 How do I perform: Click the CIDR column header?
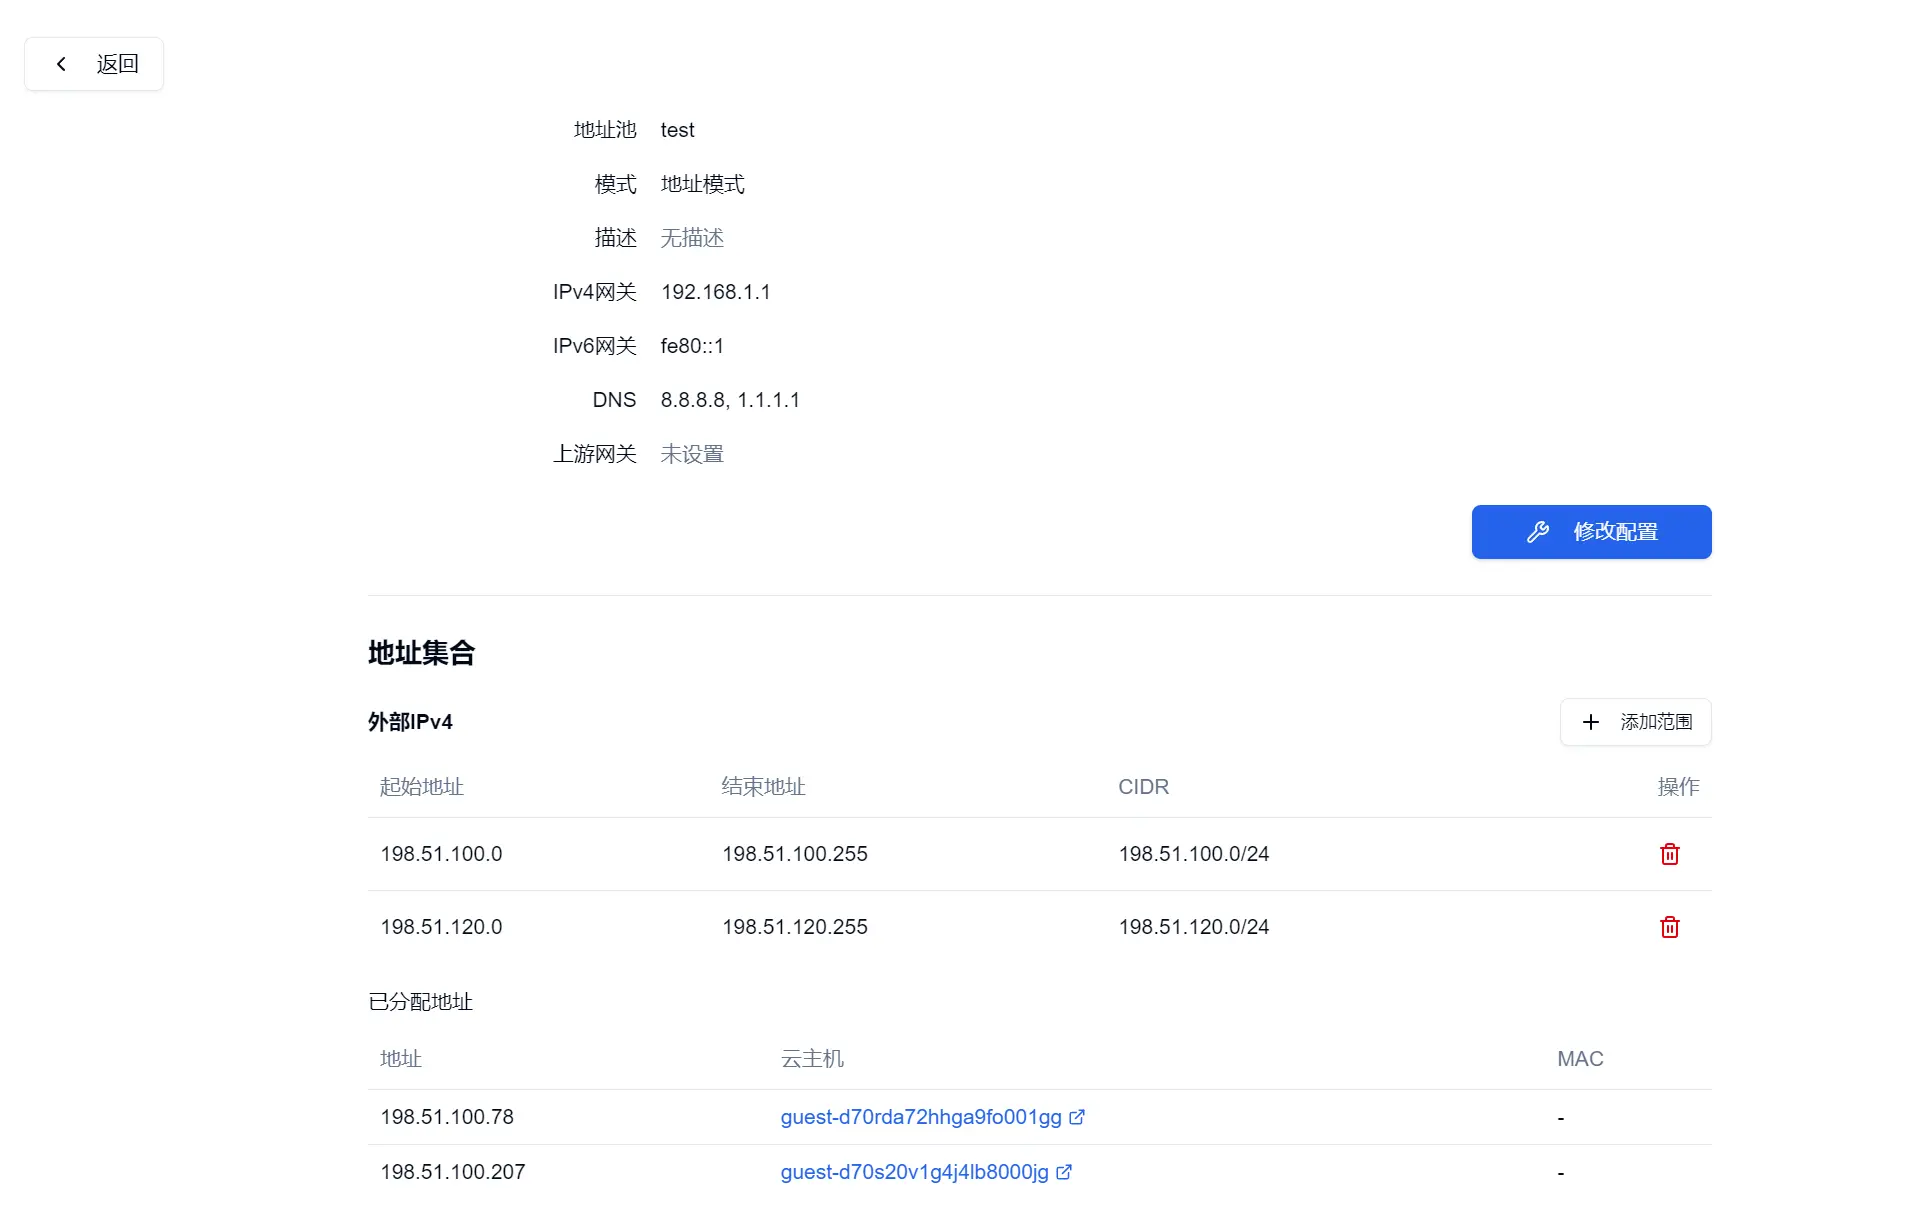pyautogui.click(x=1143, y=787)
